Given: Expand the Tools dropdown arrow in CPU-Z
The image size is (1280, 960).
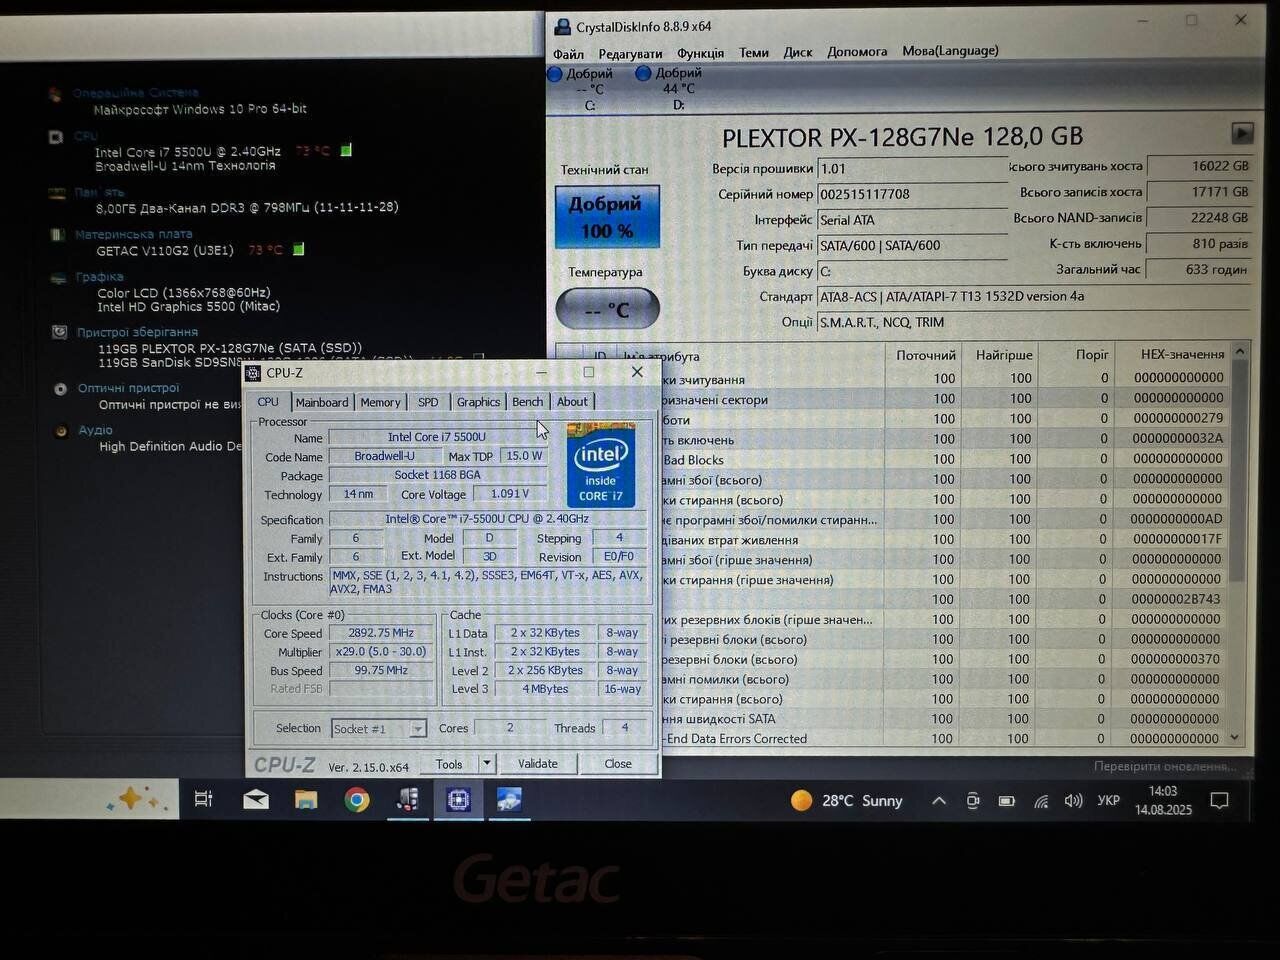Looking at the screenshot, I should 487,764.
